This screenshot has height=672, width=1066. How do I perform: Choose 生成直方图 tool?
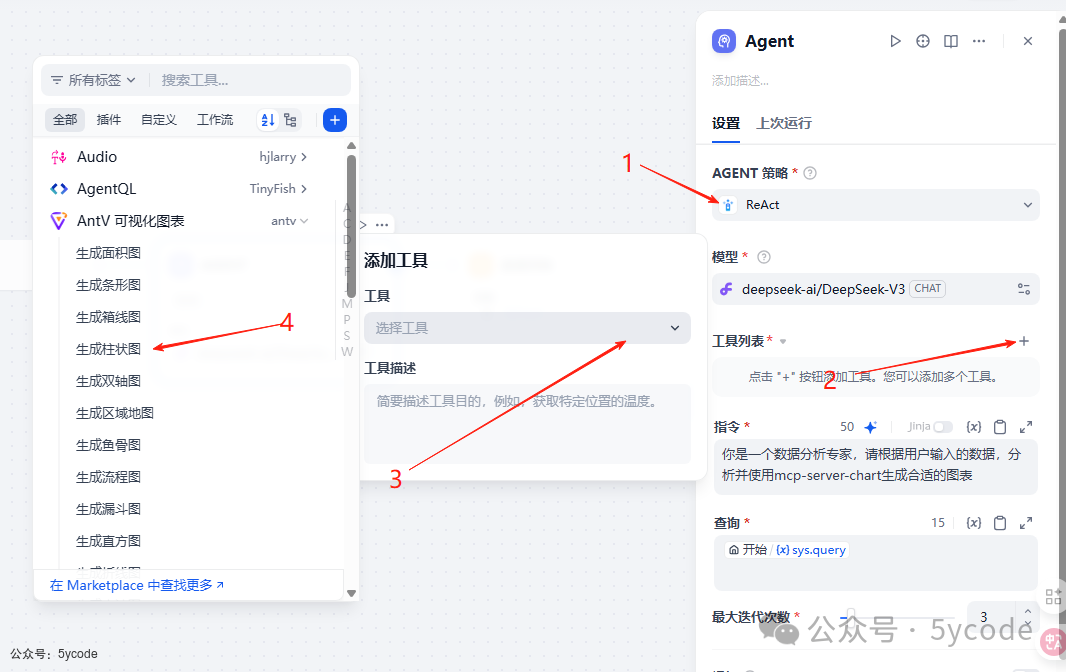pos(108,541)
